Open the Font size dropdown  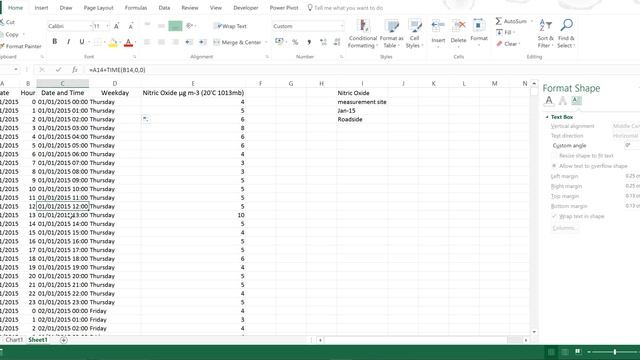tap(108, 26)
